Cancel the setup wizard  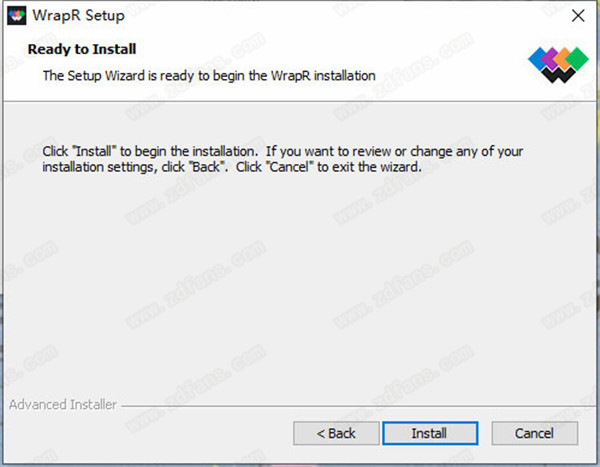coord(535,433)
